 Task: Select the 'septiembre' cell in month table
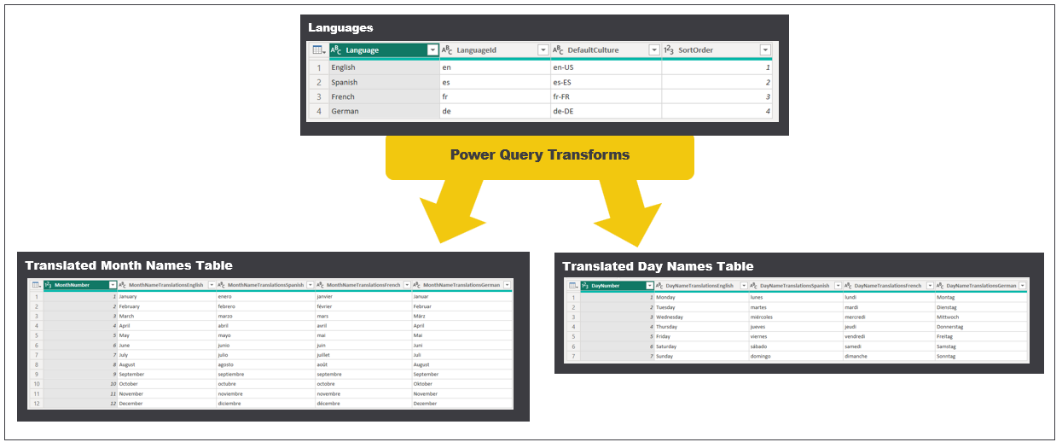(x=266, y=374)
